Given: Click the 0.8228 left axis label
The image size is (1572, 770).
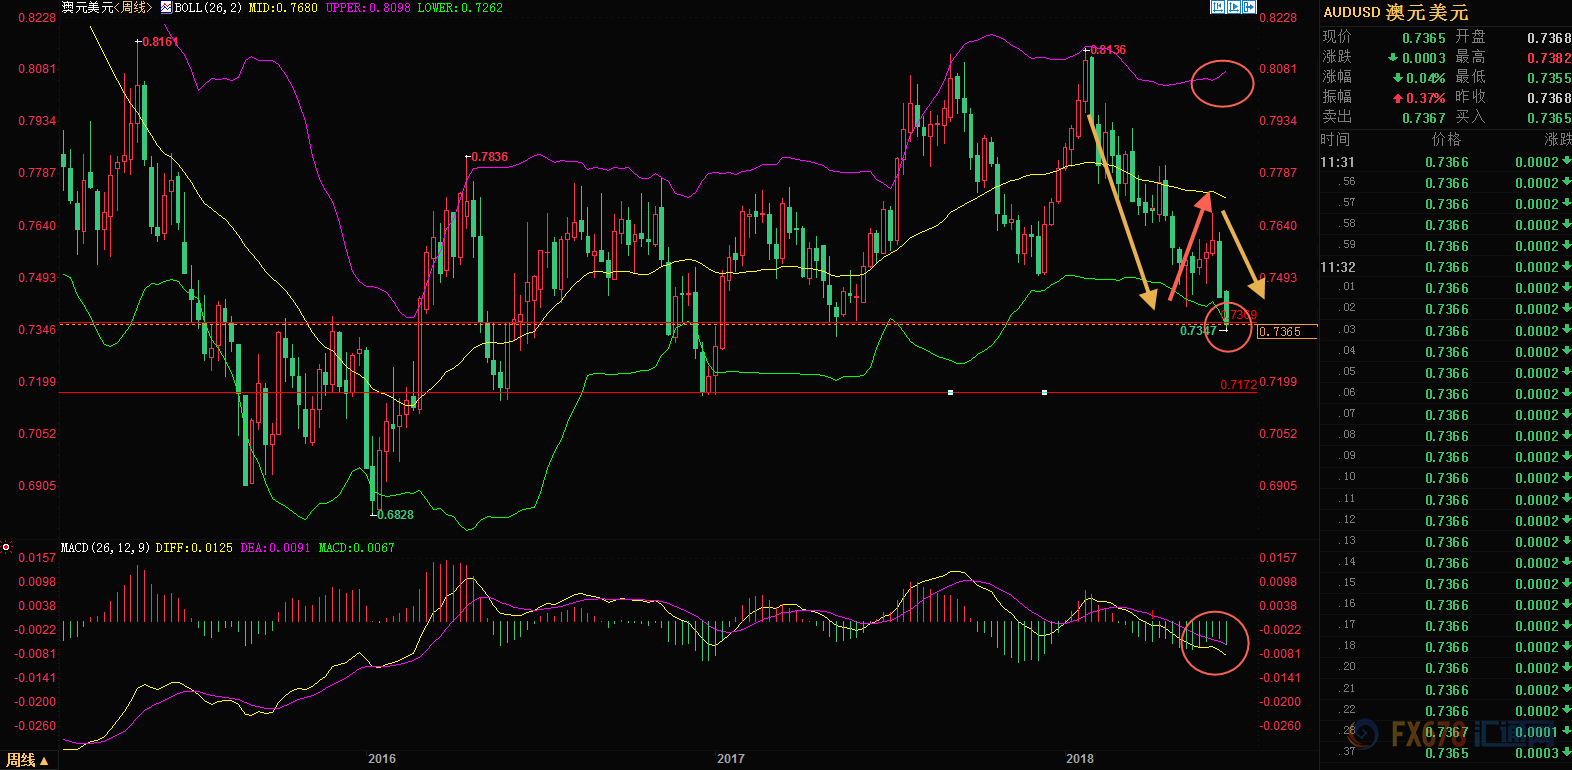Looking at the screenshot, I should pyautogui.click(x=38, y=18).
